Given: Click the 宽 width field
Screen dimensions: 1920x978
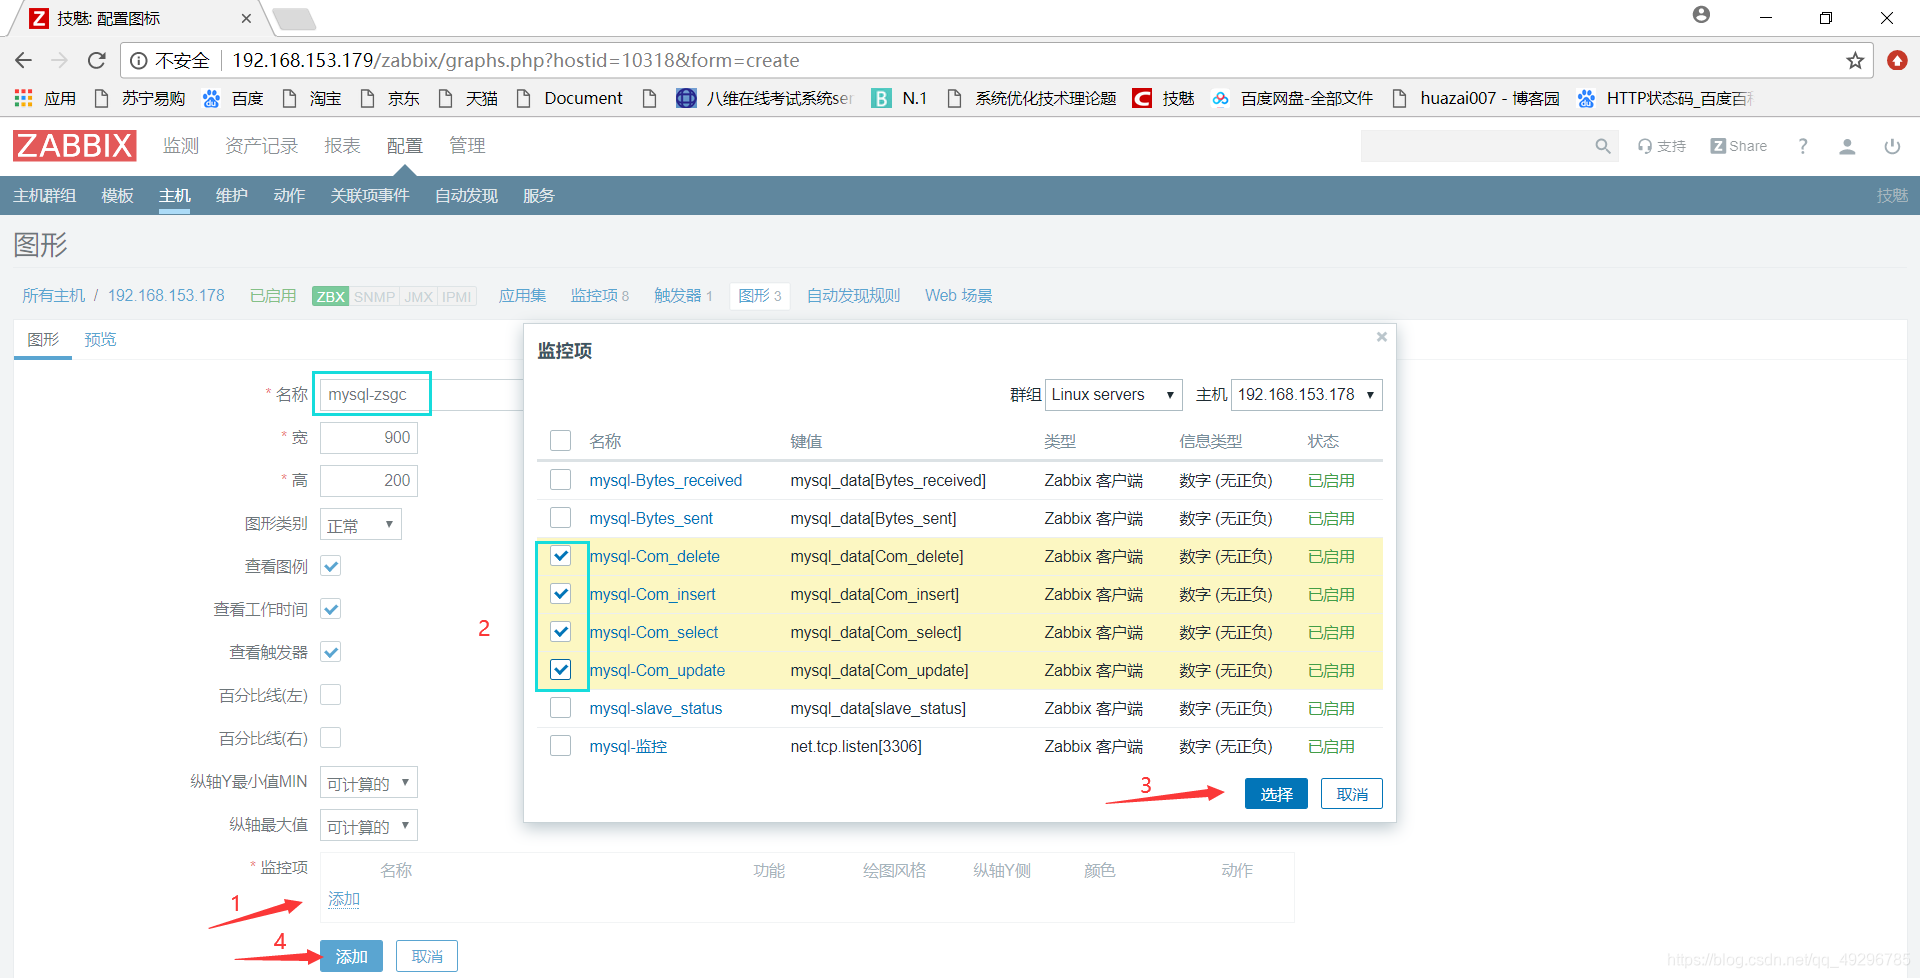Looking at the screenshot, I should click(x=369, y=438).
